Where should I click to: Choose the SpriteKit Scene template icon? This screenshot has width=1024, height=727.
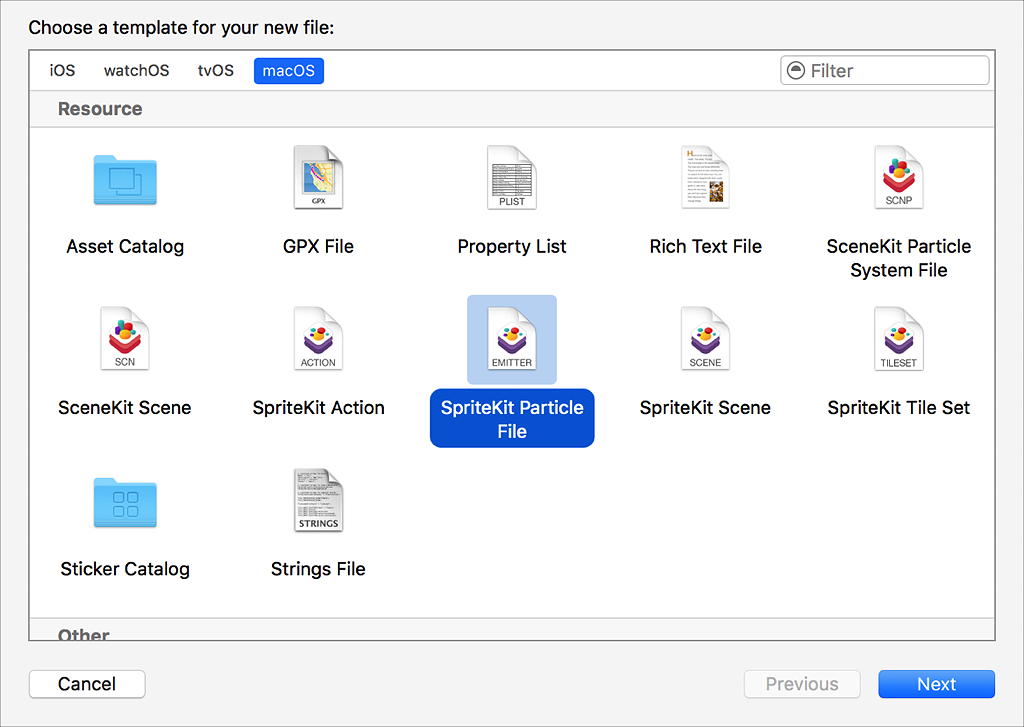(705, 338)
